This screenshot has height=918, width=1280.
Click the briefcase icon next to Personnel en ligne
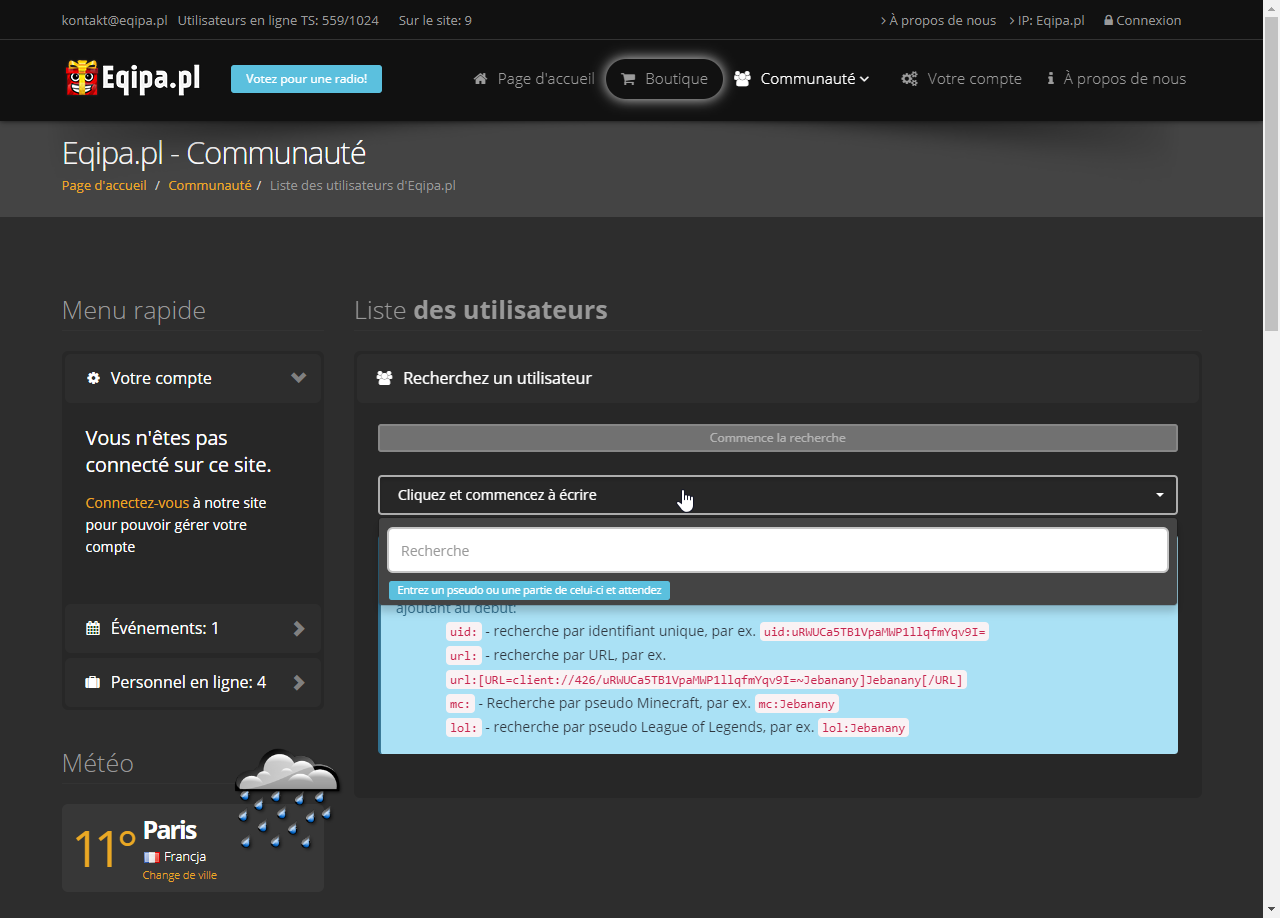click(x=93, y=683)
